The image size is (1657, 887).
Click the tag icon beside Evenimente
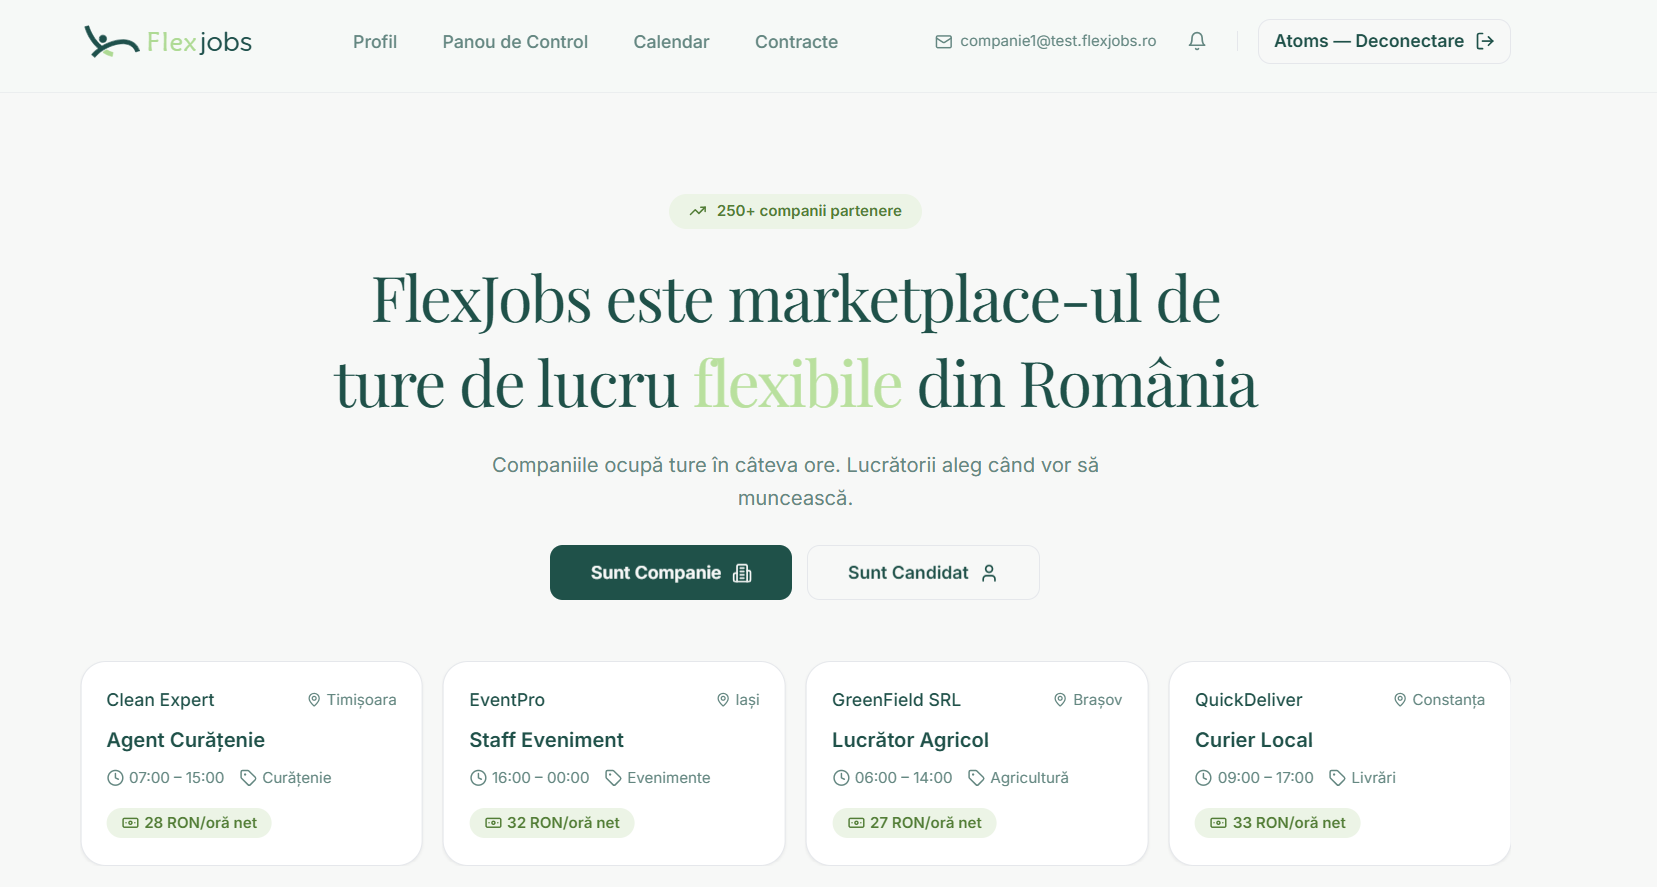[613, 778]
